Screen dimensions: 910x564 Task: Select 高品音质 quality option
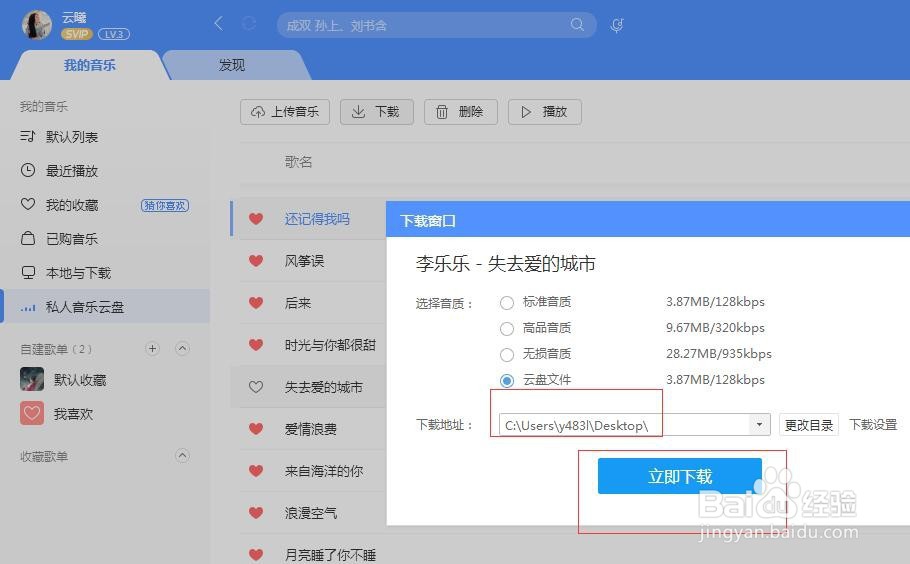pyautogui.click(x=507, y=329)
